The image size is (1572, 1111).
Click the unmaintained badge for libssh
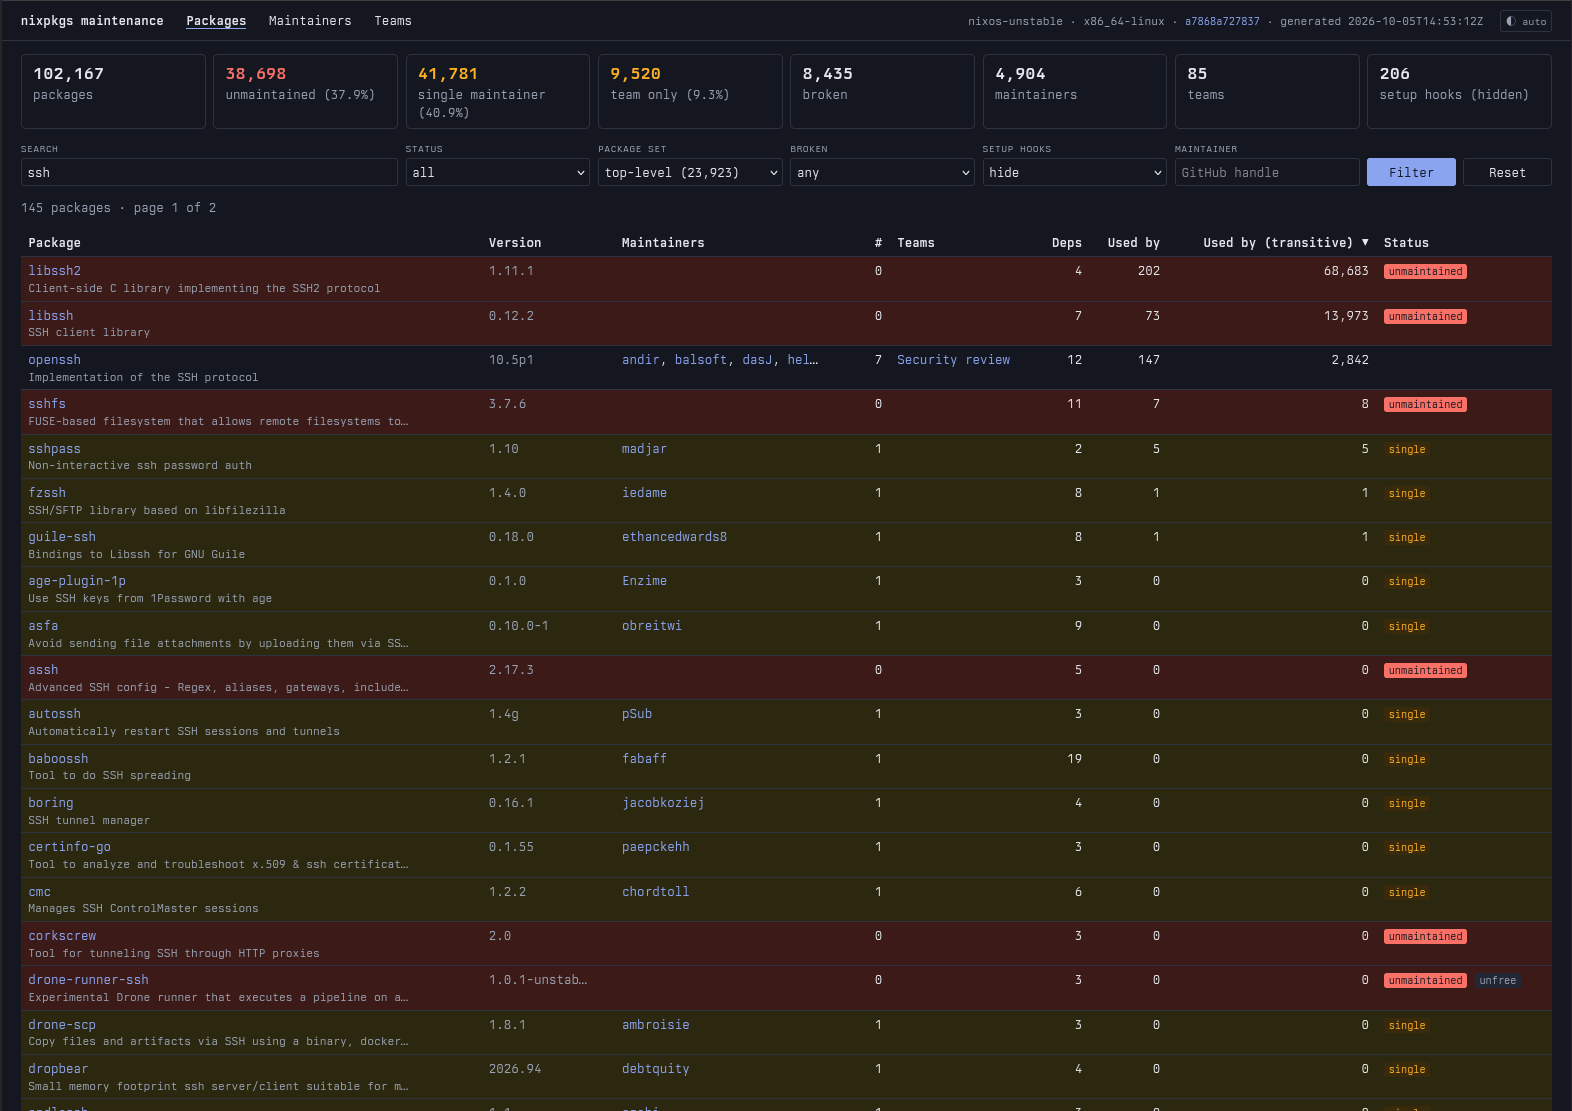click(x=1425, y=316)
